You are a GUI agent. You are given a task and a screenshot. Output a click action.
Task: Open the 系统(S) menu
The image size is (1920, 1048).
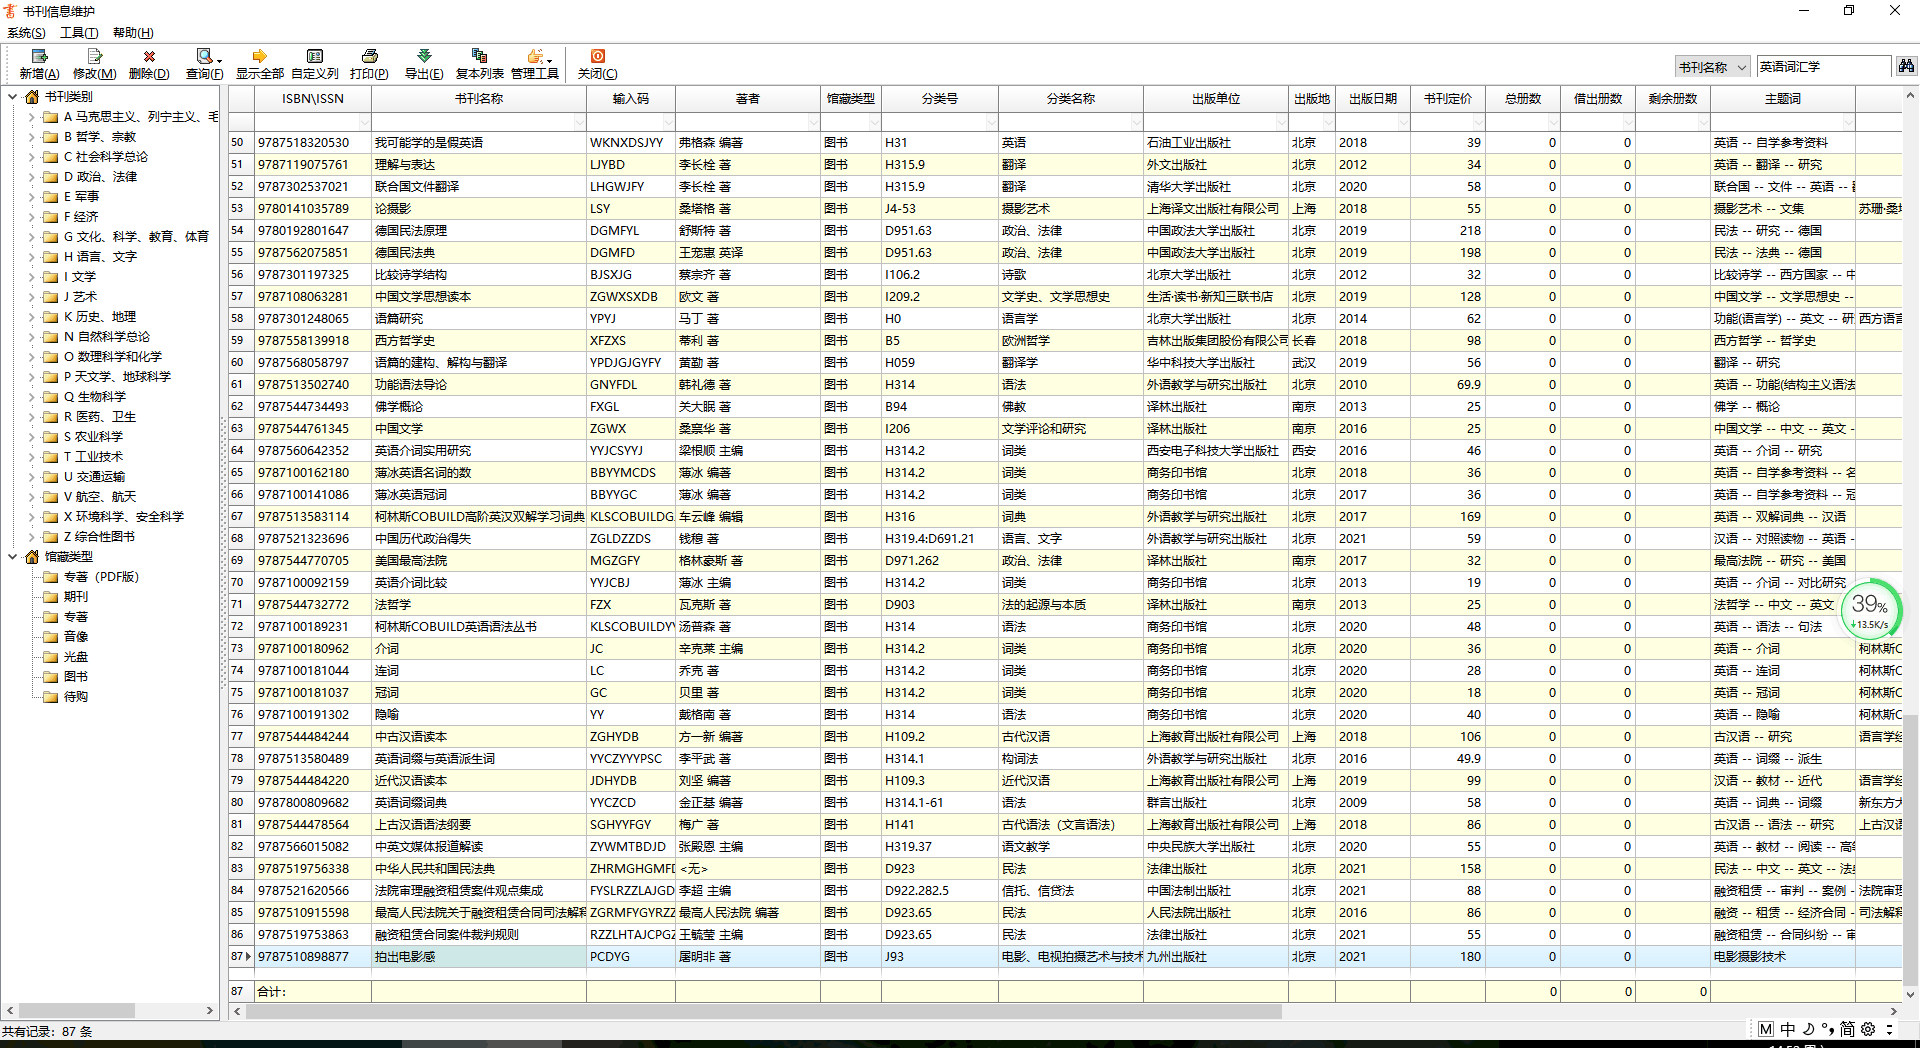pyautogui.click(x=26, y=33)
